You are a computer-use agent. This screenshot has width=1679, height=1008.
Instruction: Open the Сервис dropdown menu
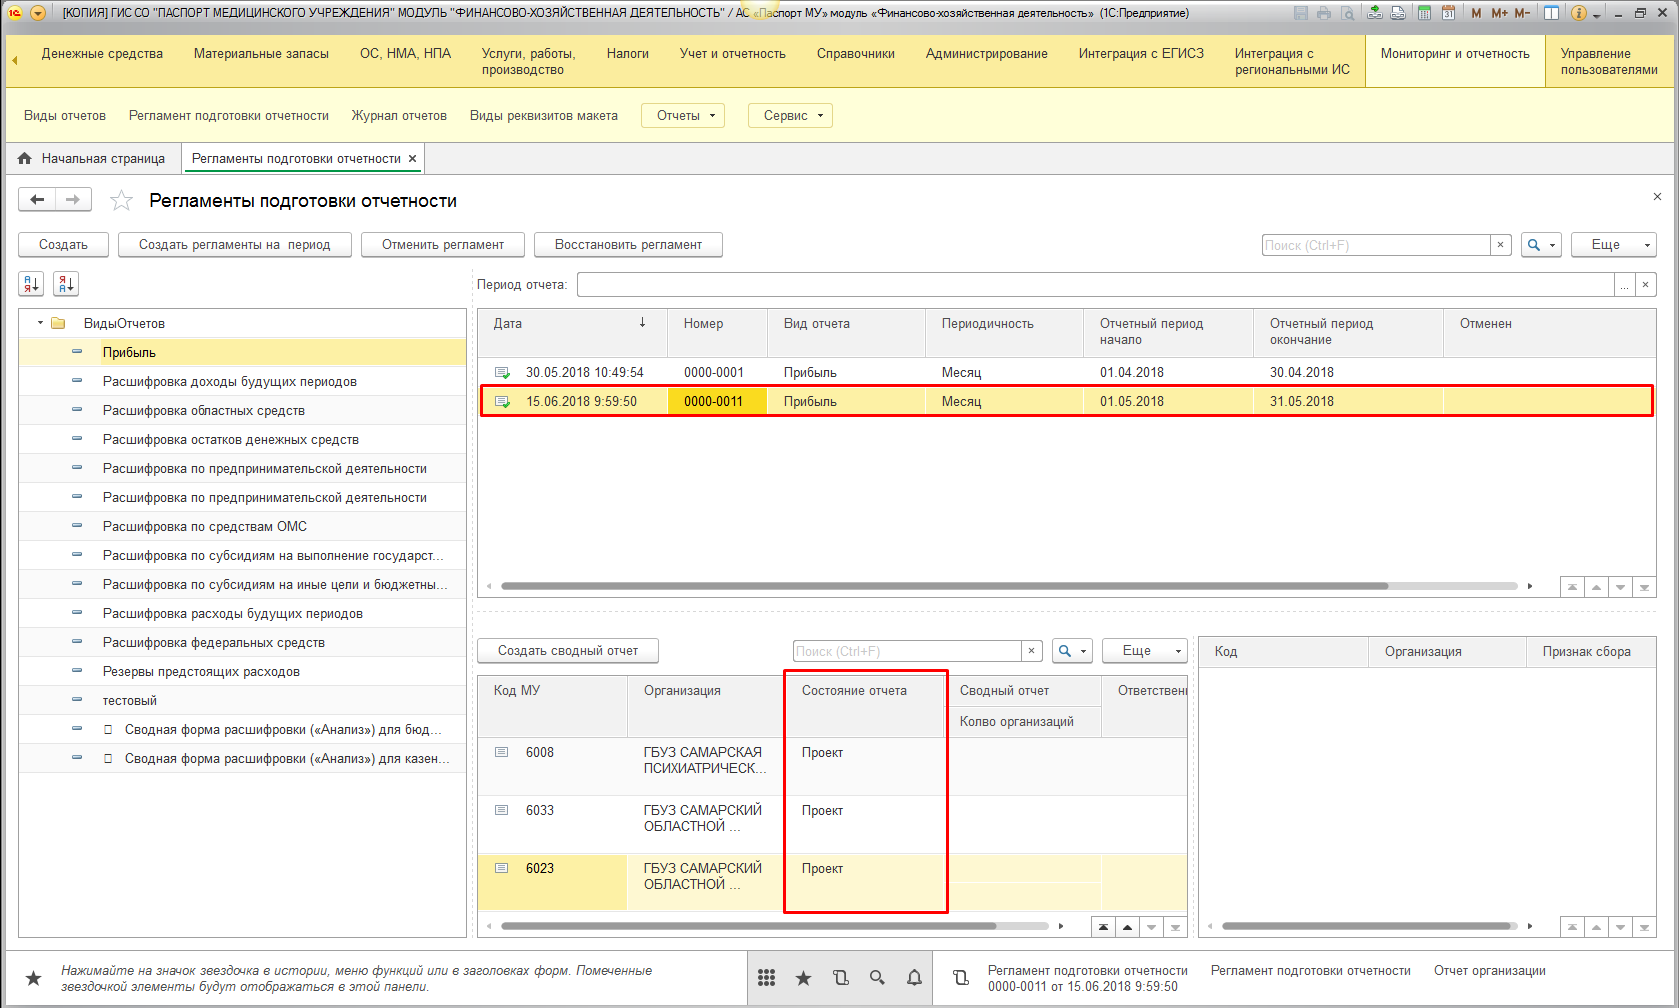tap(792, 116)
